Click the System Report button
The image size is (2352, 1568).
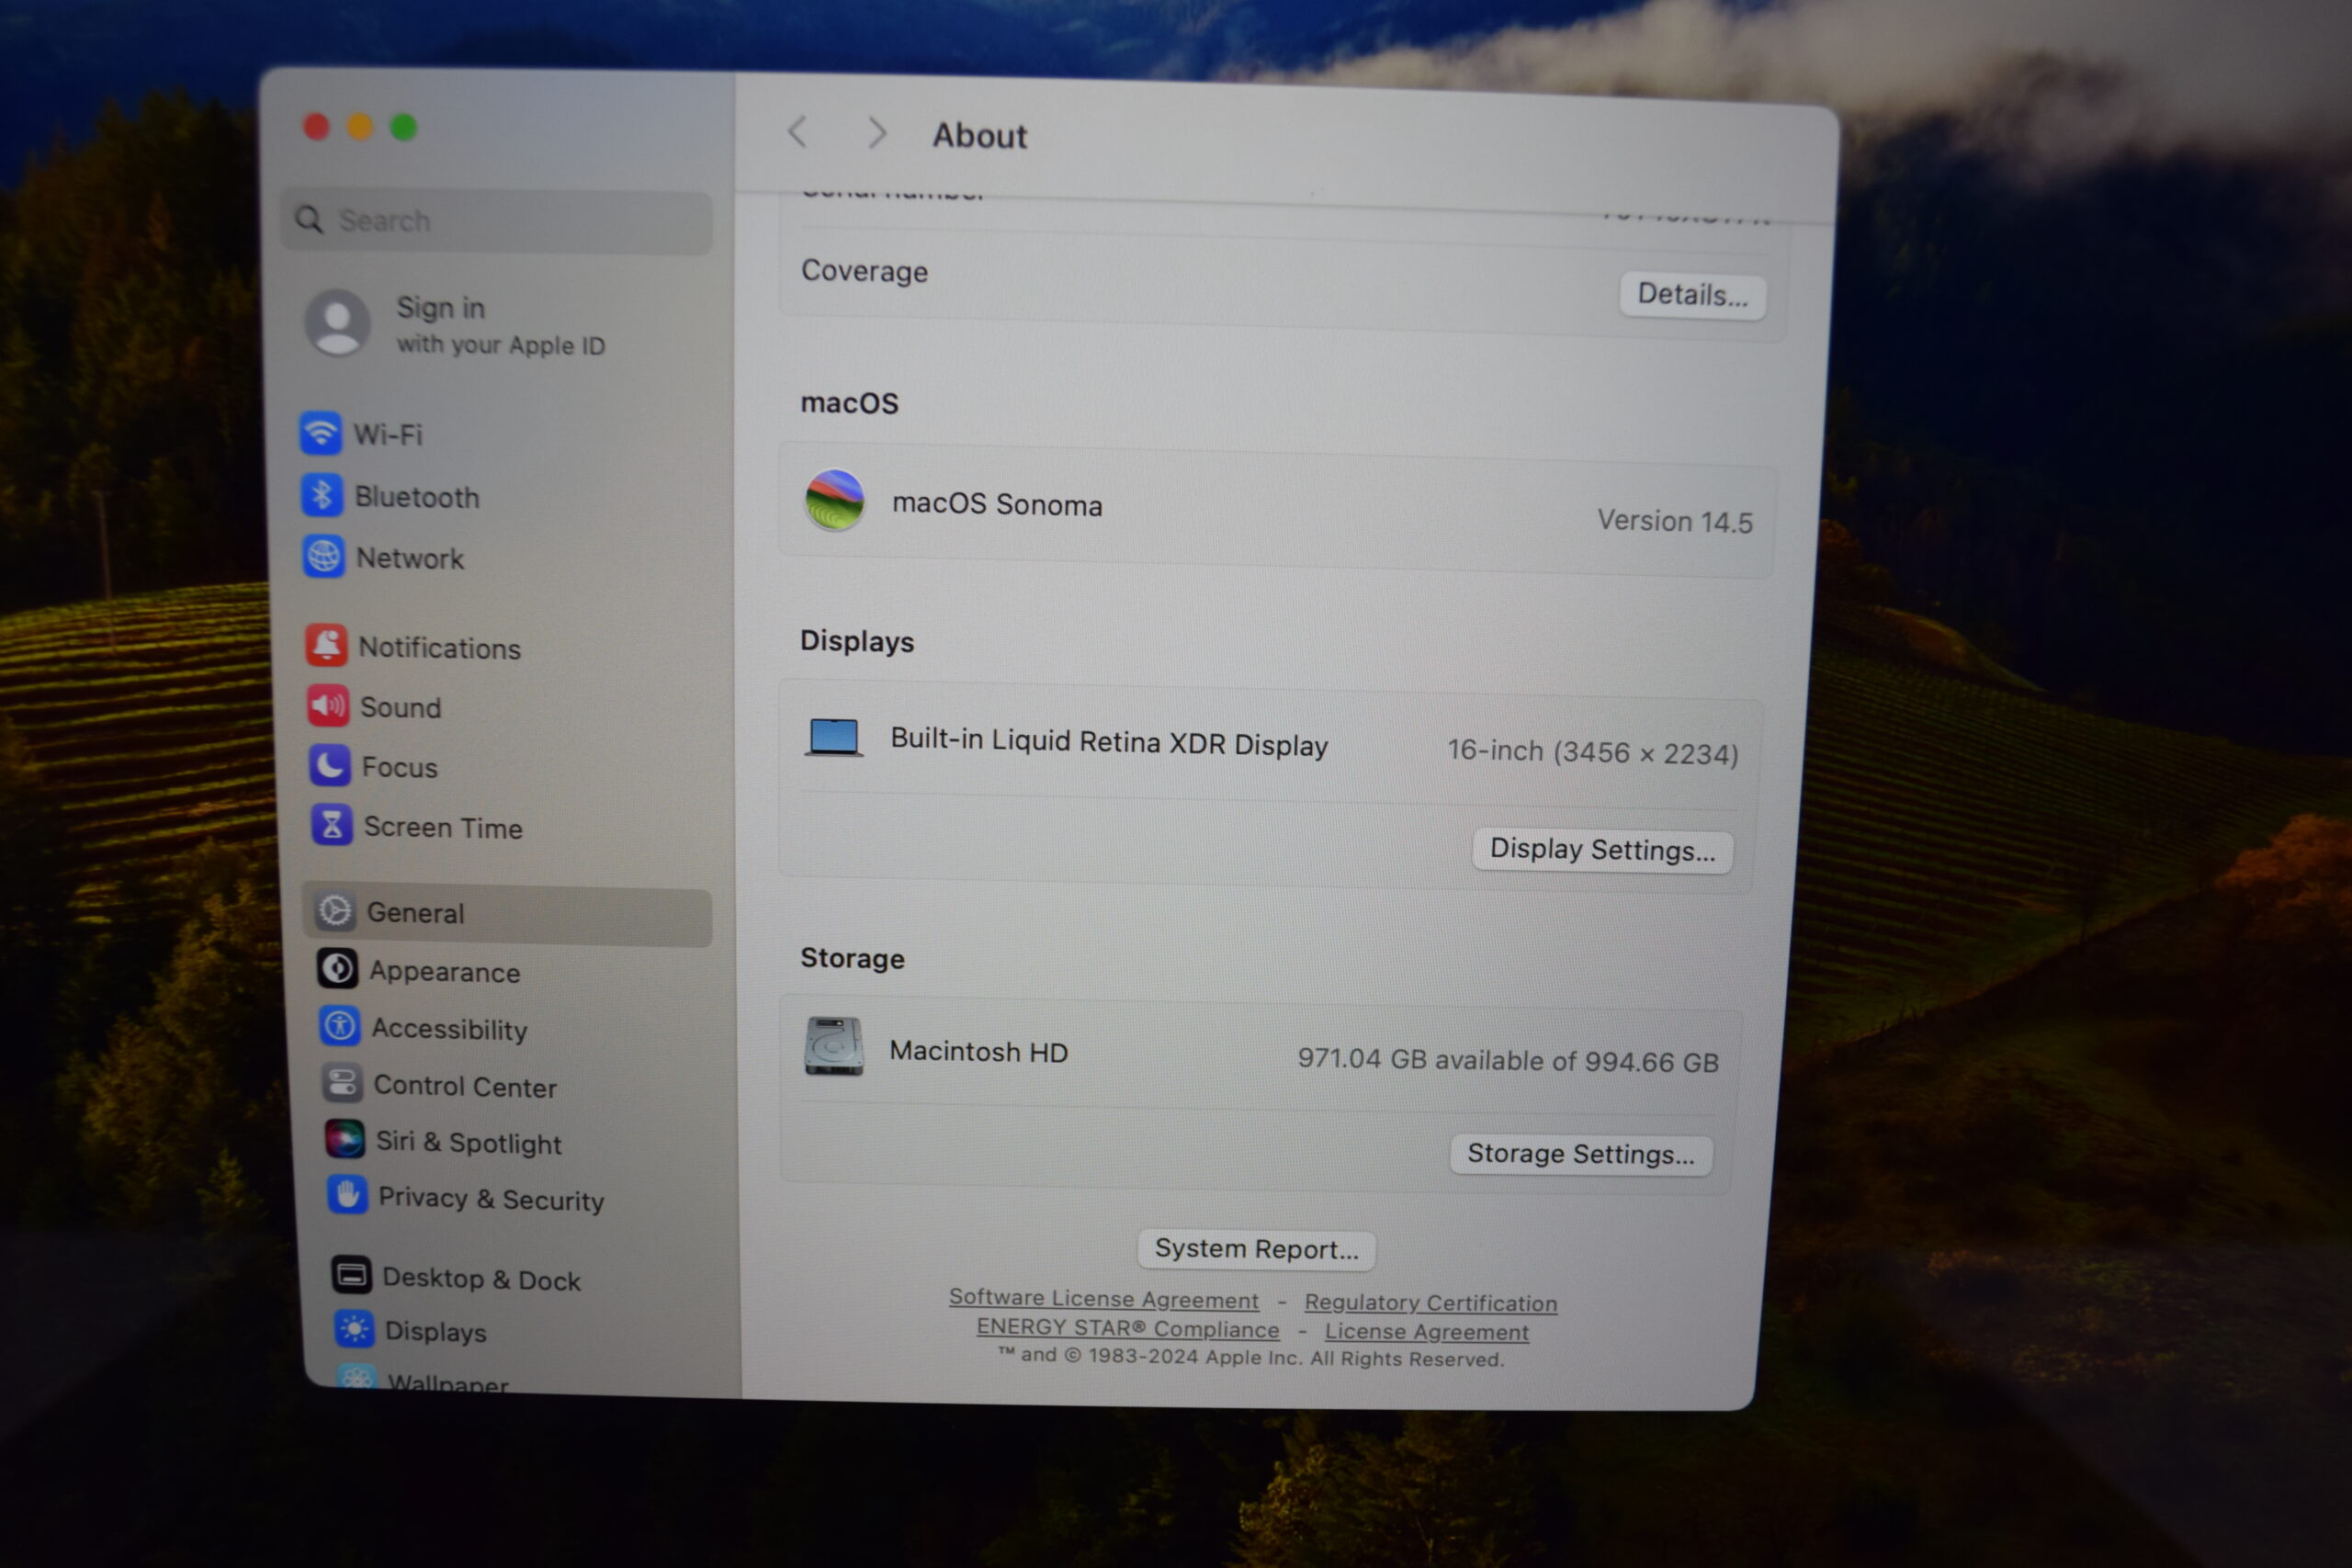(x=1256, y=1249)
